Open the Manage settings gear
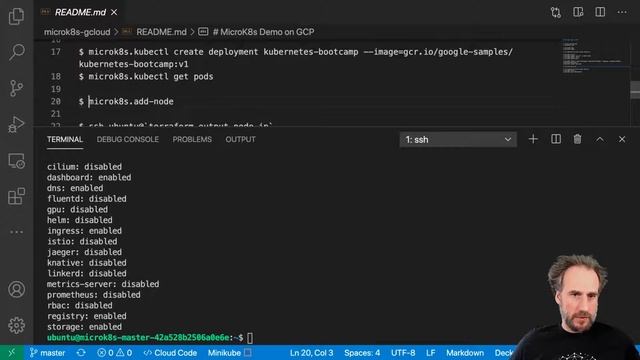 tap(16, 325)
